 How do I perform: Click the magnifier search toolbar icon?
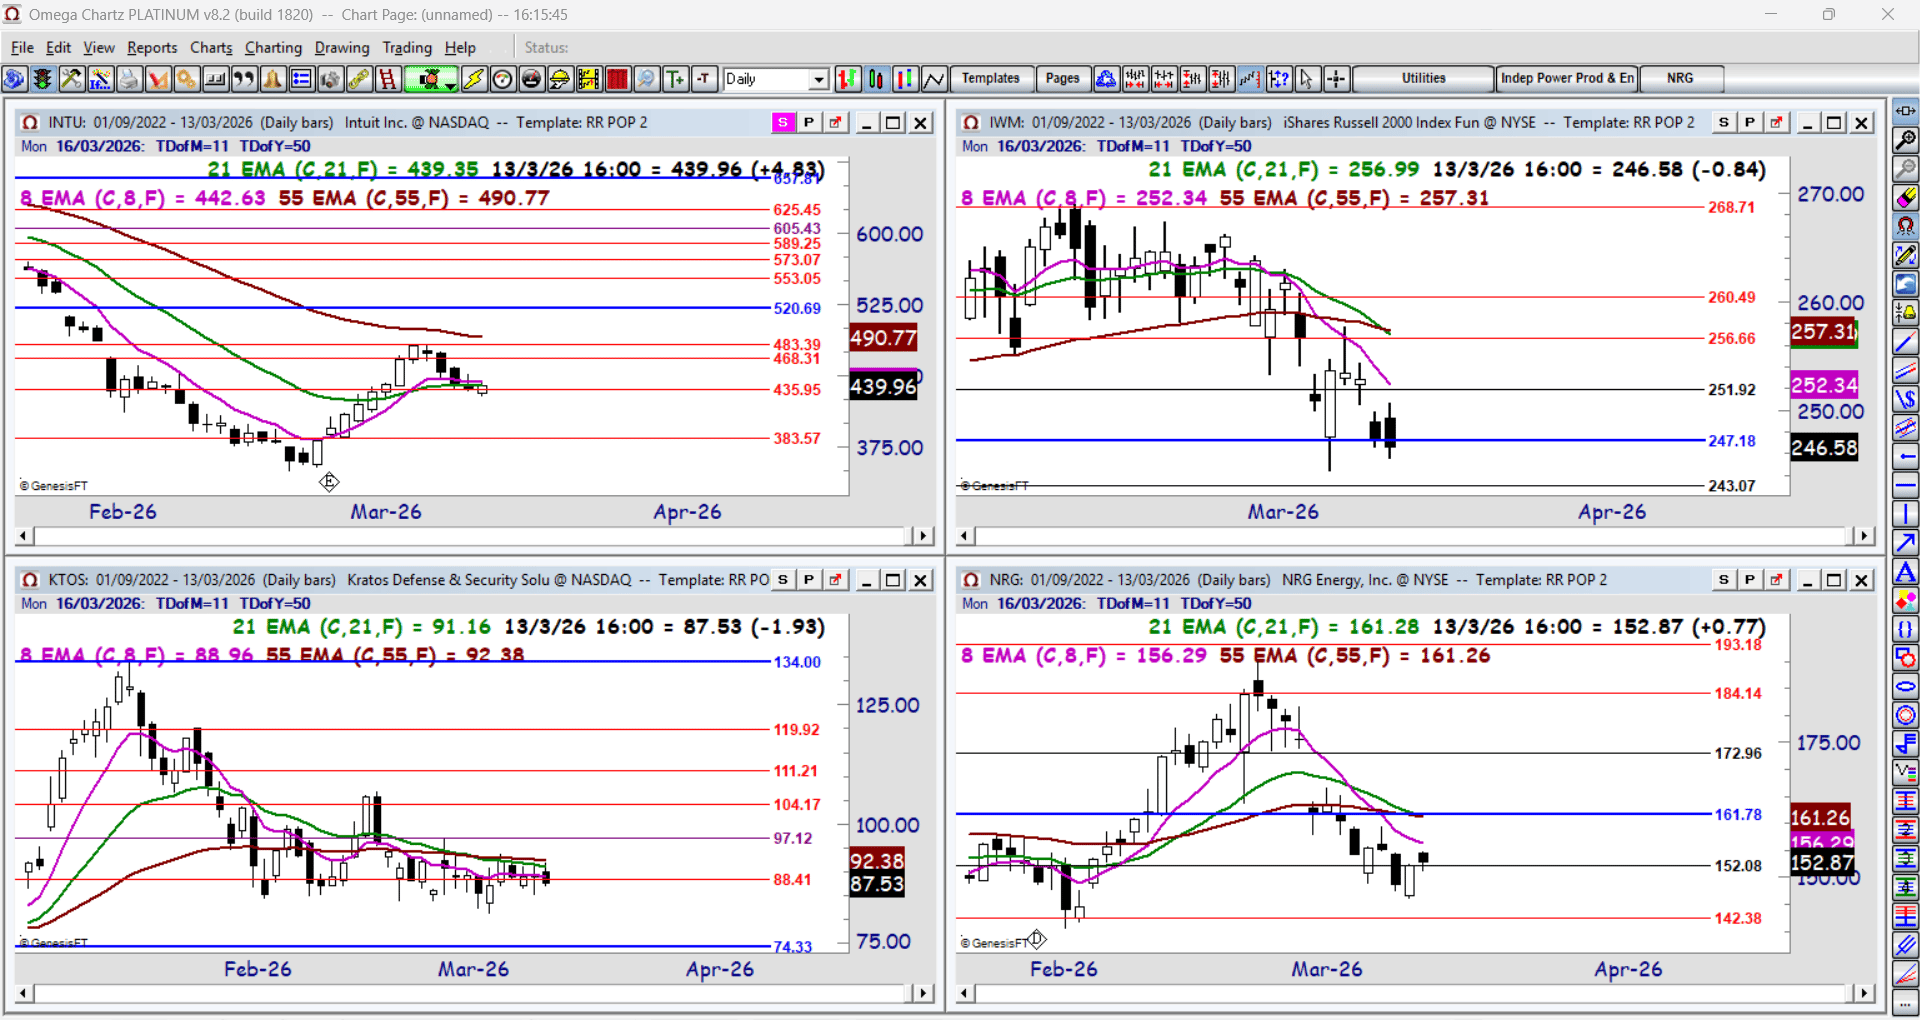point(647,79)
